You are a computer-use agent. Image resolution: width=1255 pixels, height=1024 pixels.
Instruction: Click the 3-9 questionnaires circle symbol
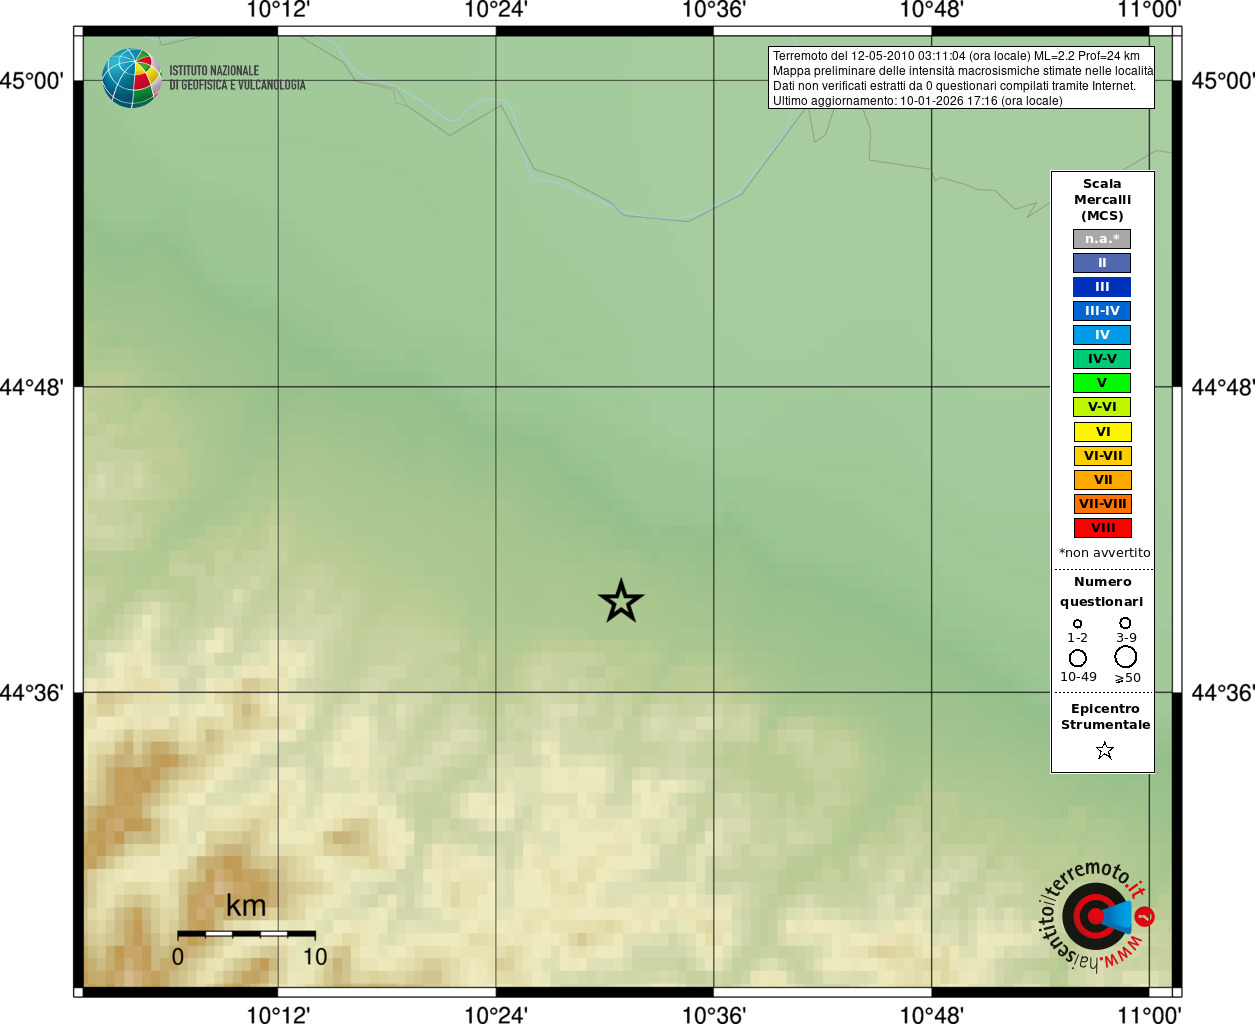pyautogui.click(x=1125, y=622)
